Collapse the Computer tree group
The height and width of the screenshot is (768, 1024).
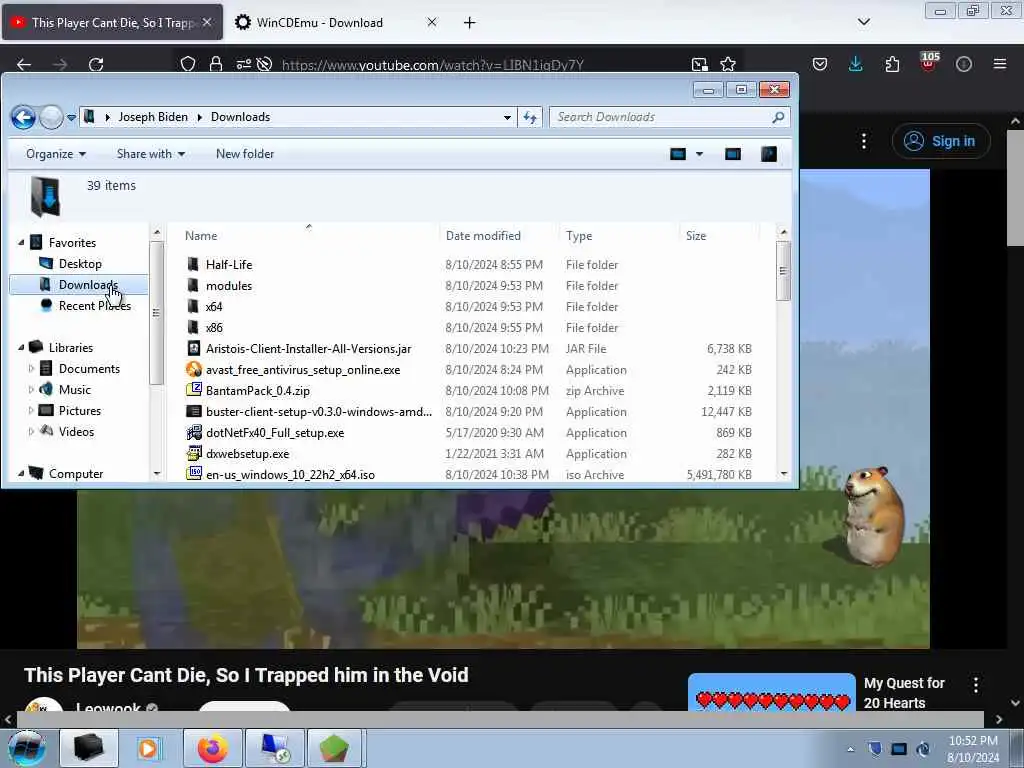click(21, 473)
